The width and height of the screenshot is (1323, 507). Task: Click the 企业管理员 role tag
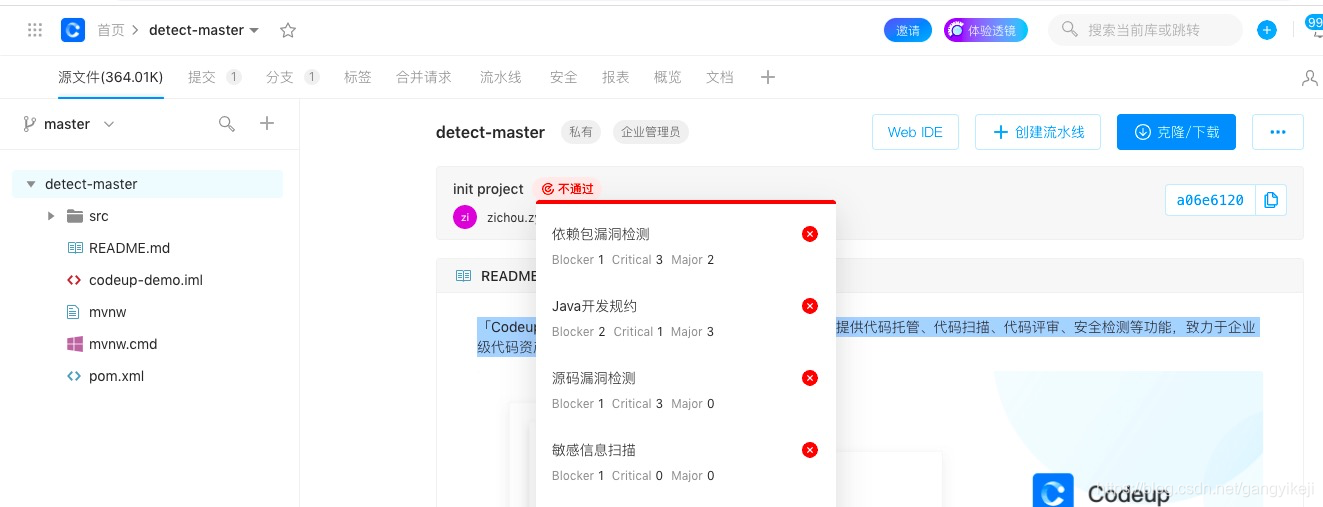point(650,132)
